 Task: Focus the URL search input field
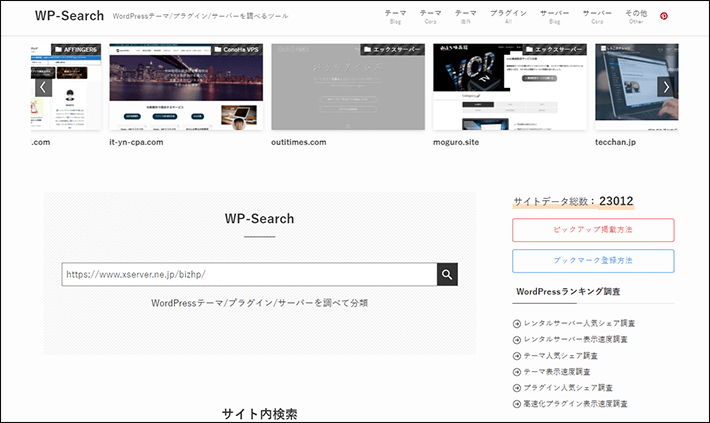[x=249, y=274]
